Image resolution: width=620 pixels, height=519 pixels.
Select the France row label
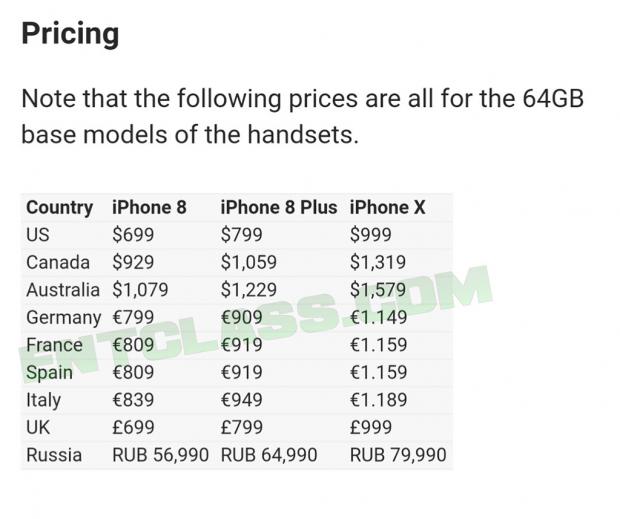coord(54,345)
